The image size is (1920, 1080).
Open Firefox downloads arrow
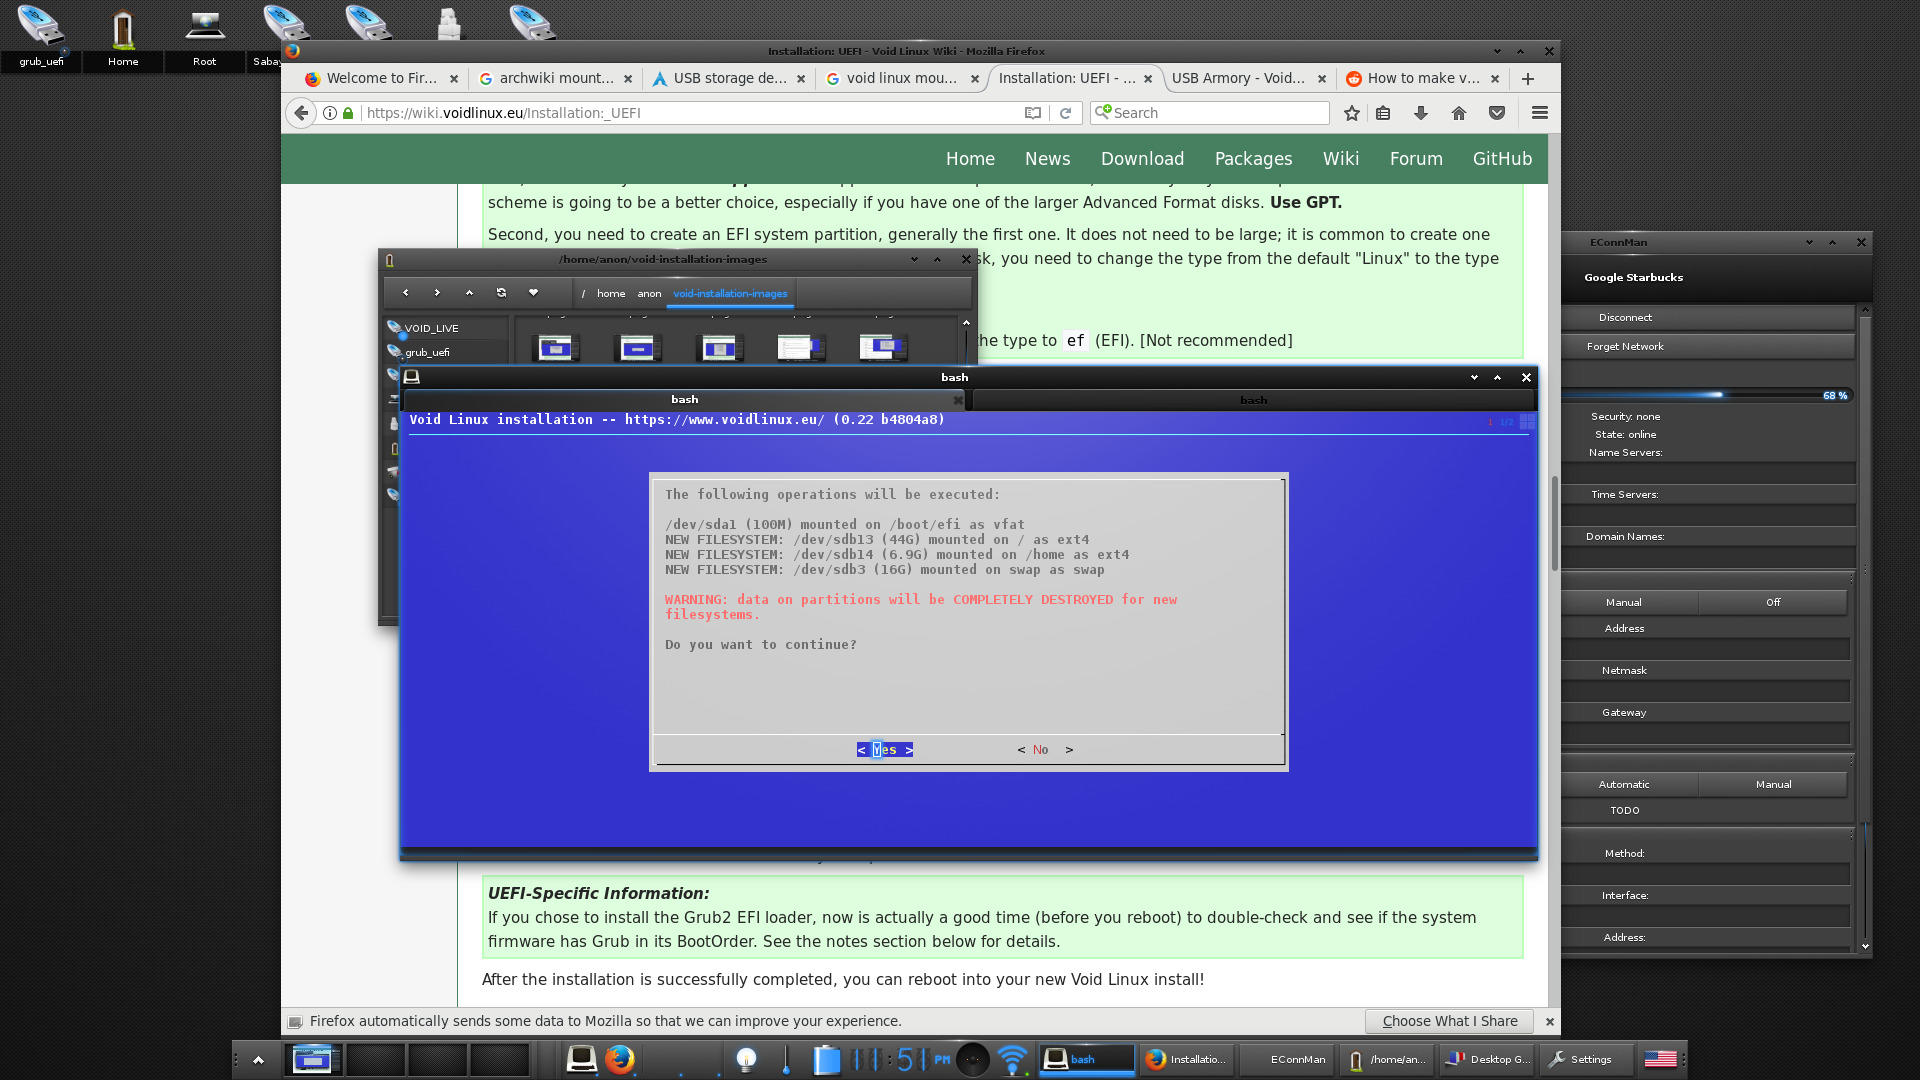1421,113
